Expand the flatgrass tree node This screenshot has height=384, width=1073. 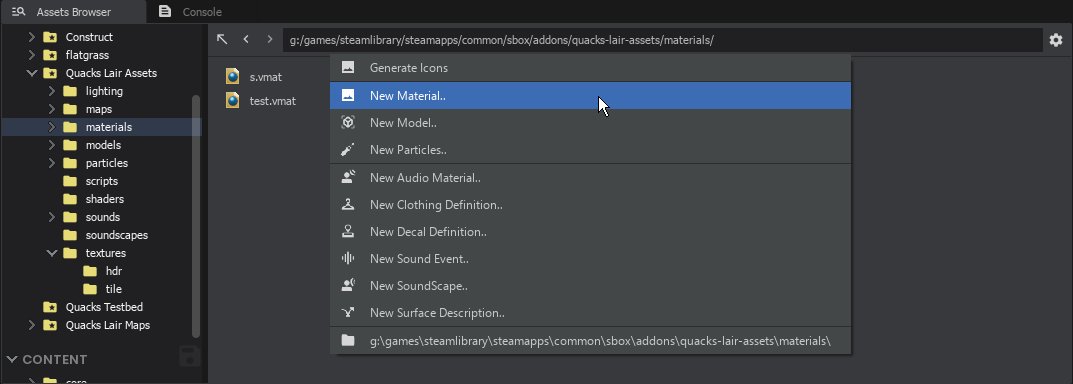pyautogui.click(x=31, y=55)
